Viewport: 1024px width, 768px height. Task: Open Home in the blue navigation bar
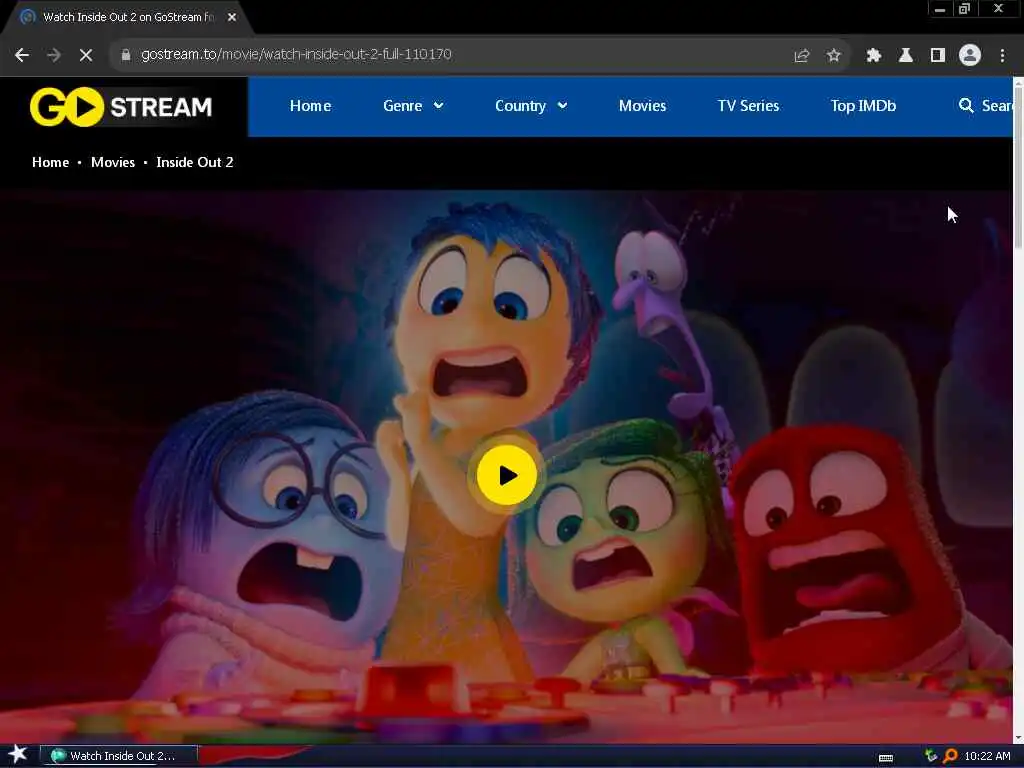[310, 106]
